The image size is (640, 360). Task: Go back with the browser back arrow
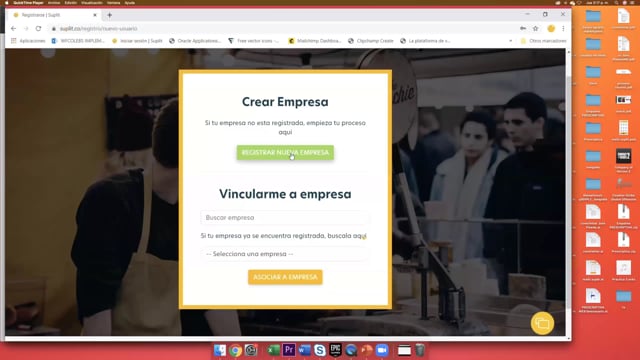point(13,29)
